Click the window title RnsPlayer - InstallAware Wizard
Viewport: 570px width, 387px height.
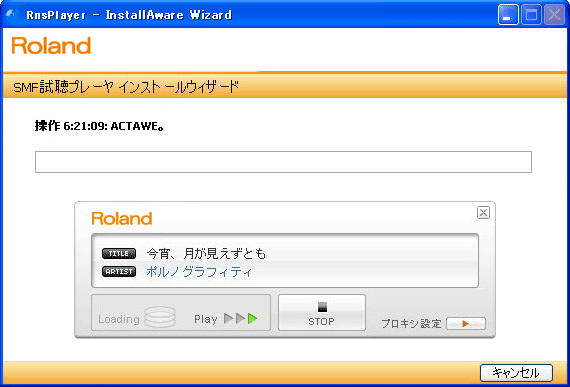[129, 15]
